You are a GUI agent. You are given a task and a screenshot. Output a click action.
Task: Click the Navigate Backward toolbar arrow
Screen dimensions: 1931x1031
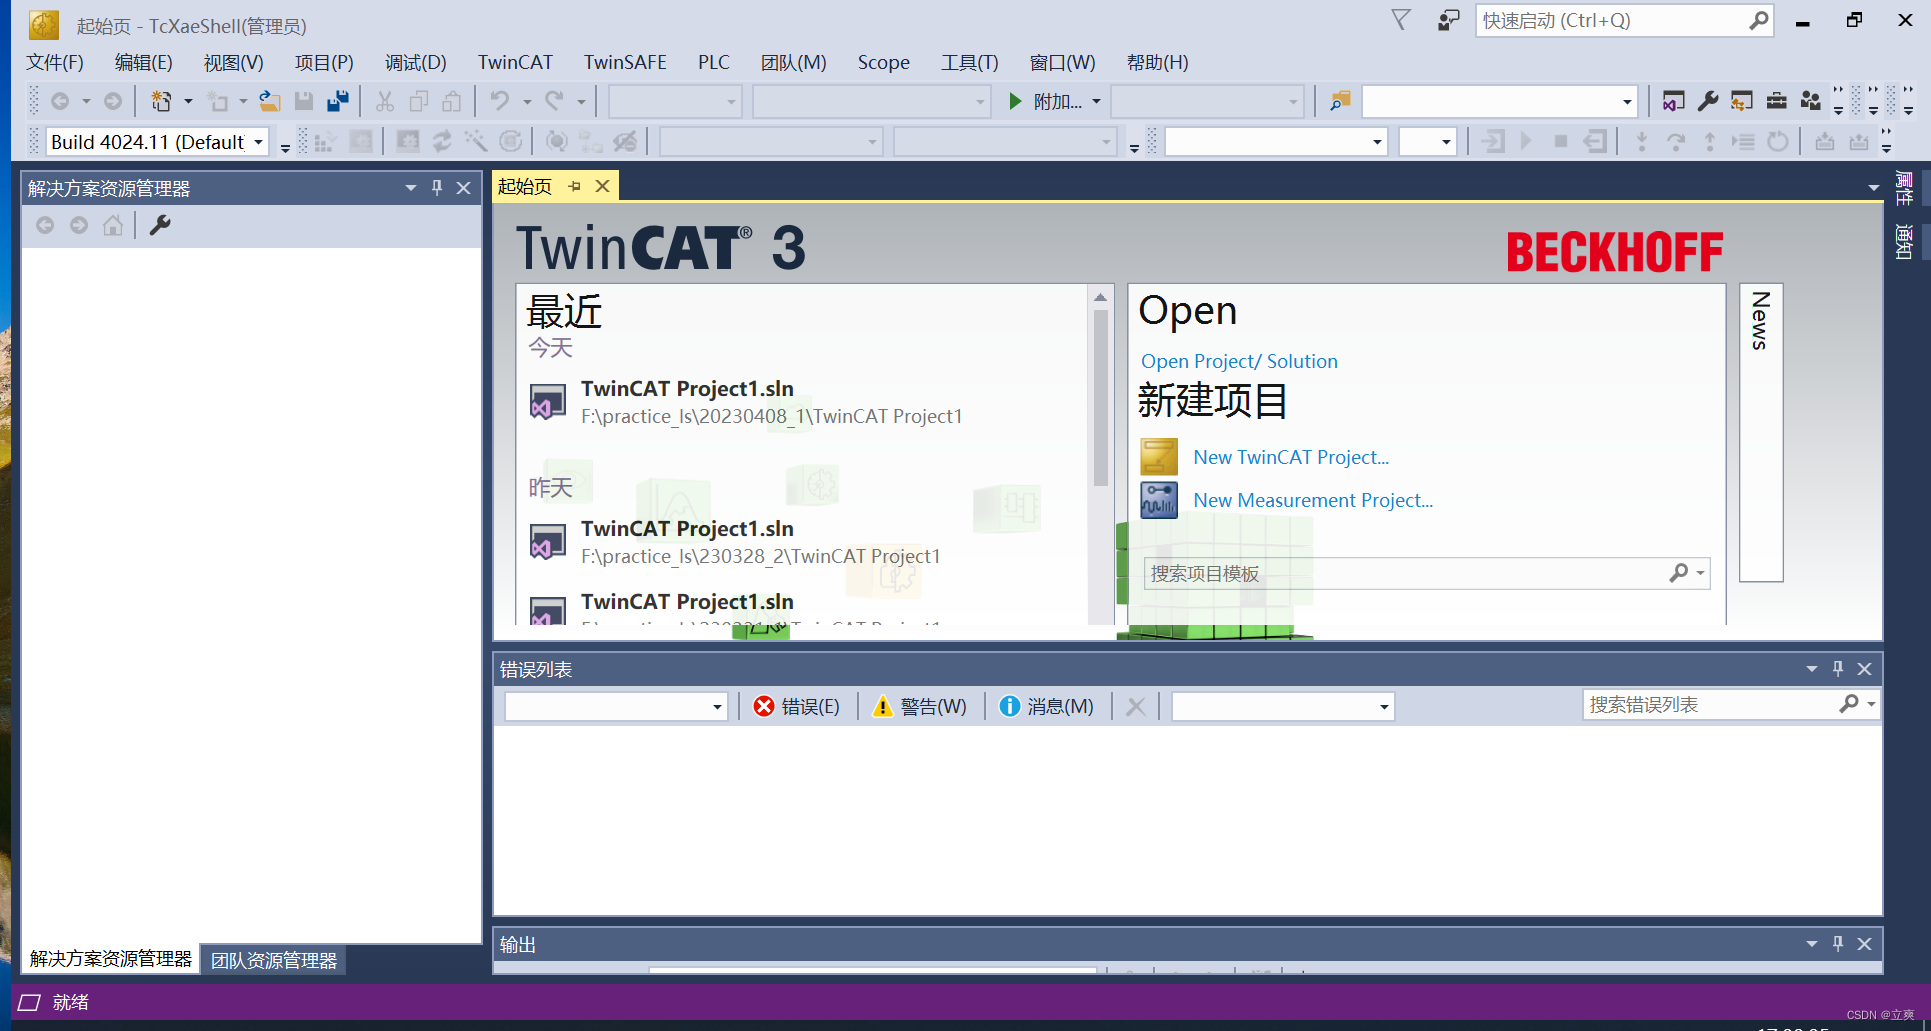coord(60,101)
